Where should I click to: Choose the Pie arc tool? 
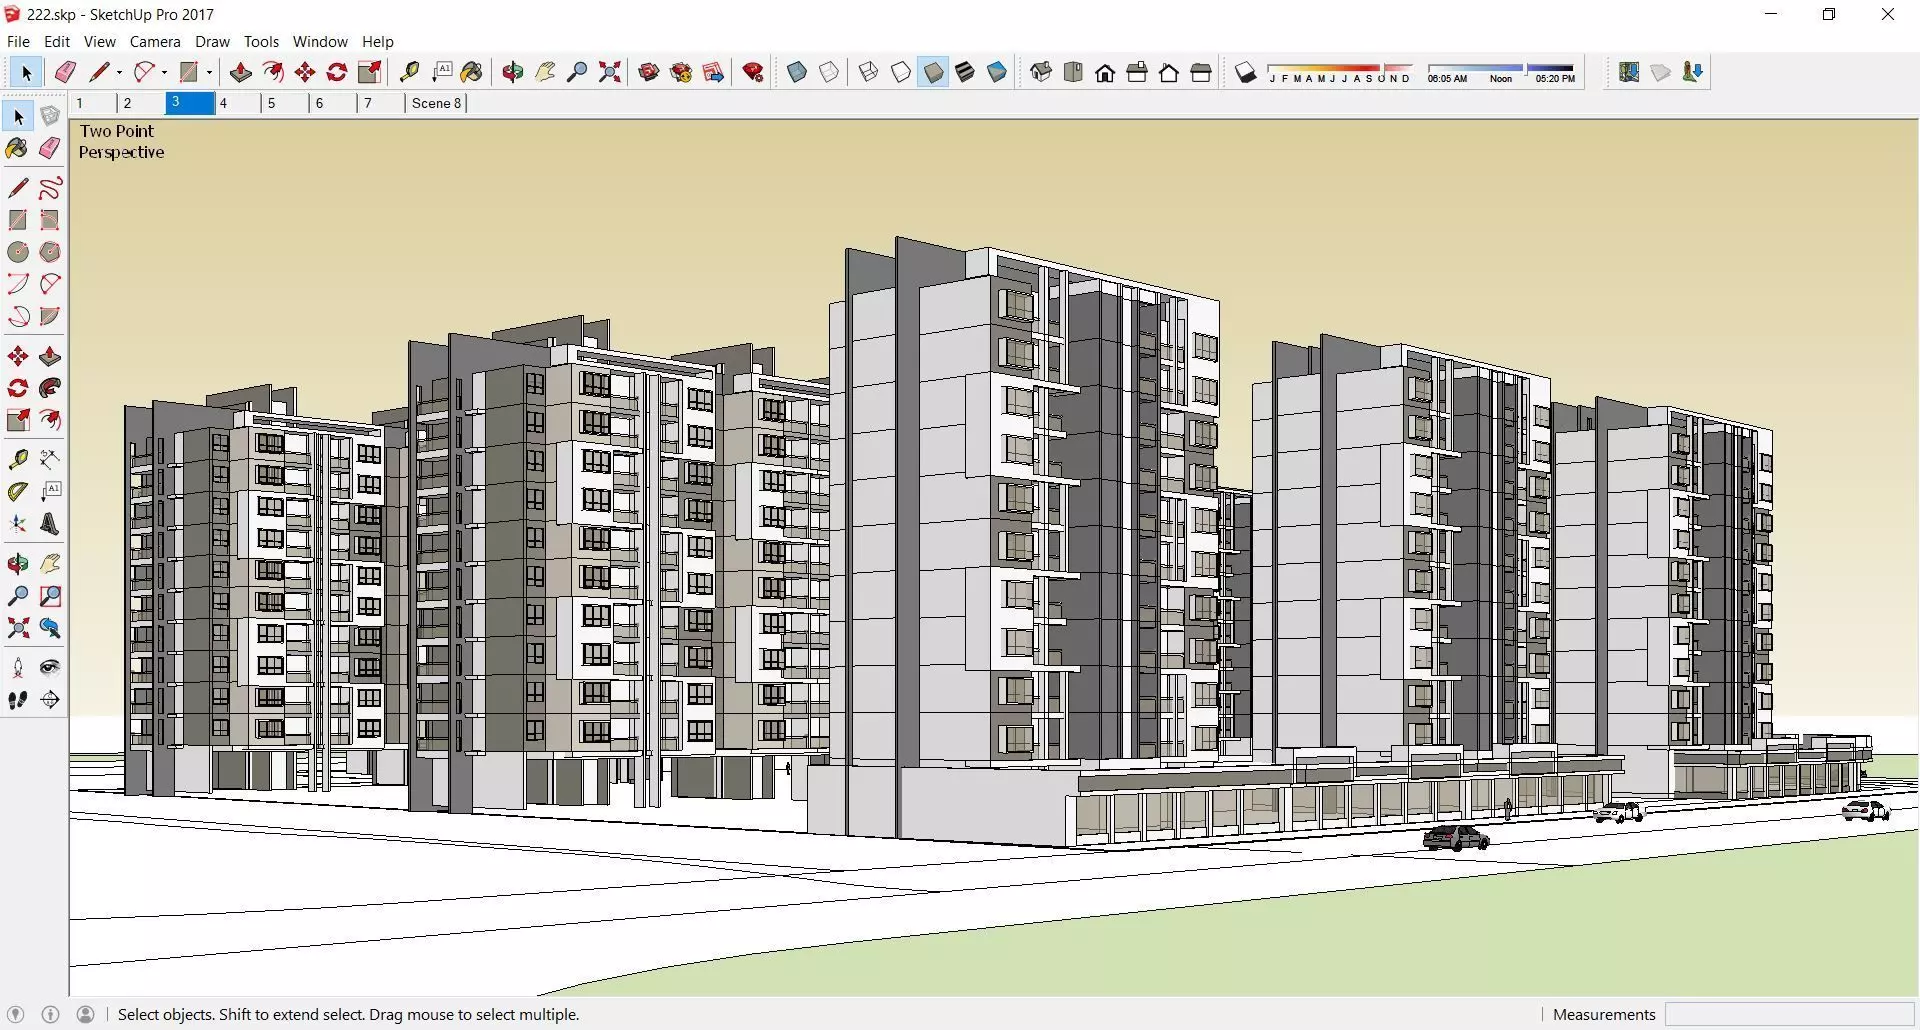coord(50,316)
